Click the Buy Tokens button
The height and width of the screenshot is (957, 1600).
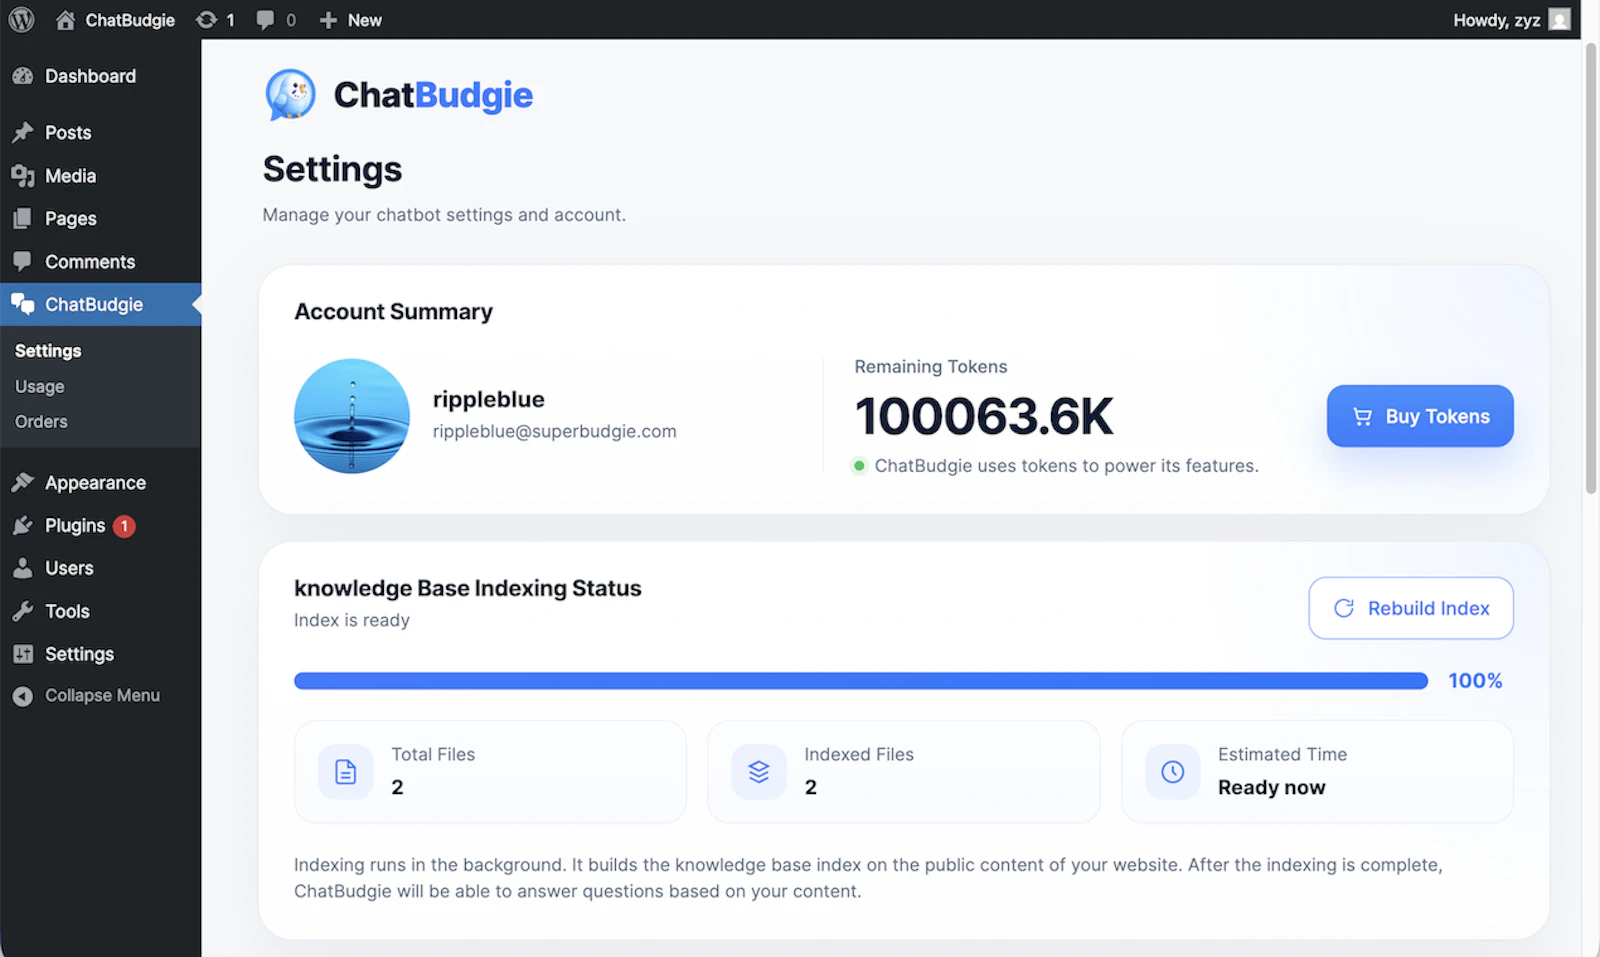click(1420, 416)
